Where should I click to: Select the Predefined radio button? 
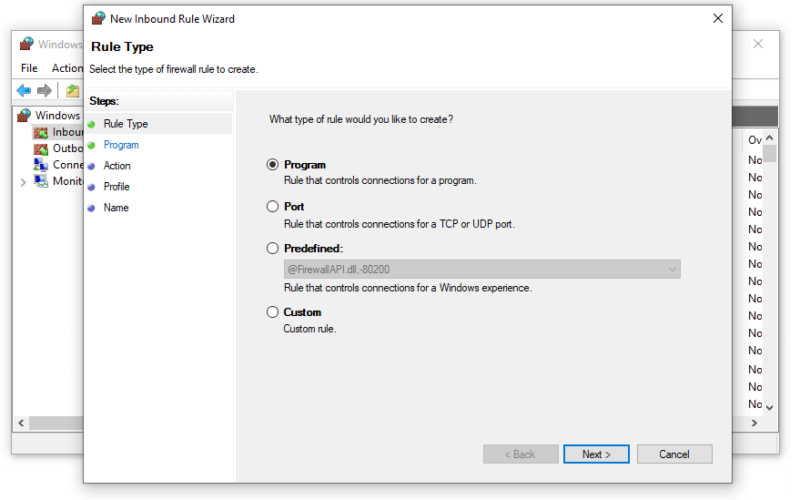coord(272,248)
